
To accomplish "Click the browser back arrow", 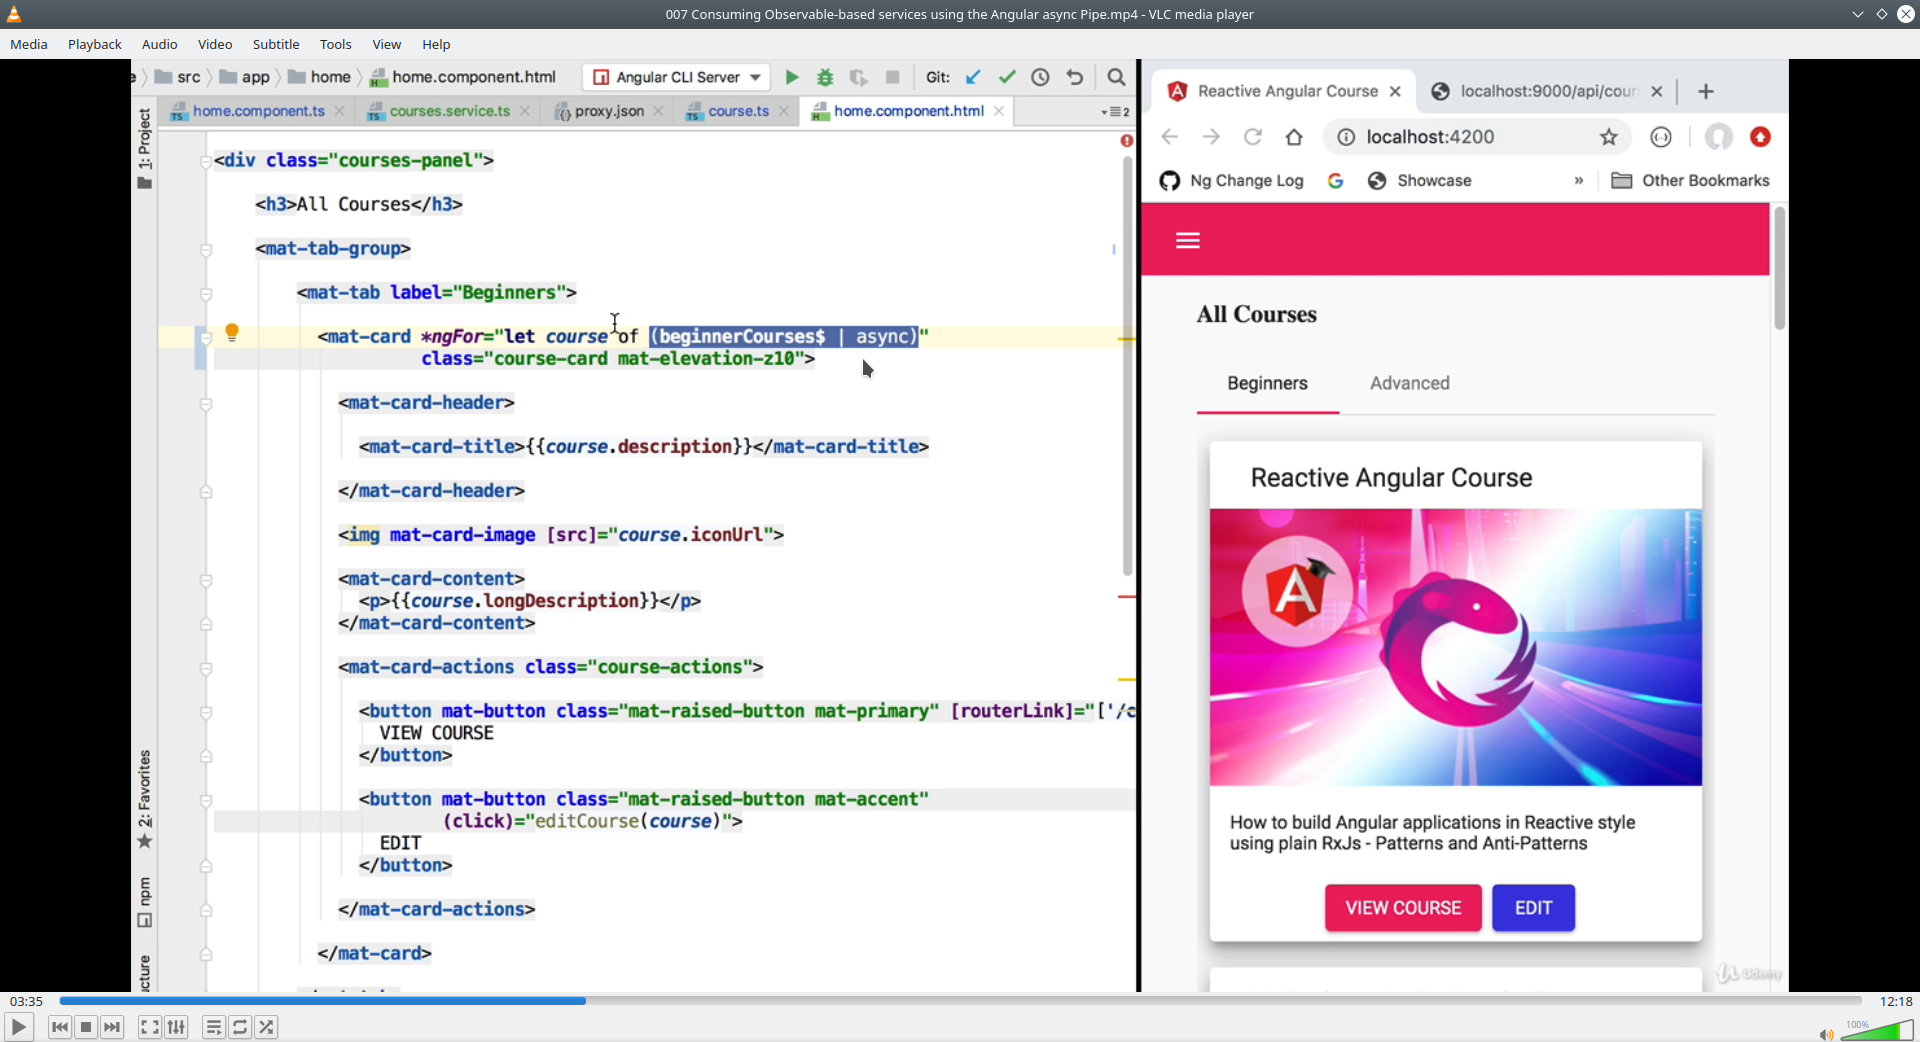I will [x=1170, y=137].
